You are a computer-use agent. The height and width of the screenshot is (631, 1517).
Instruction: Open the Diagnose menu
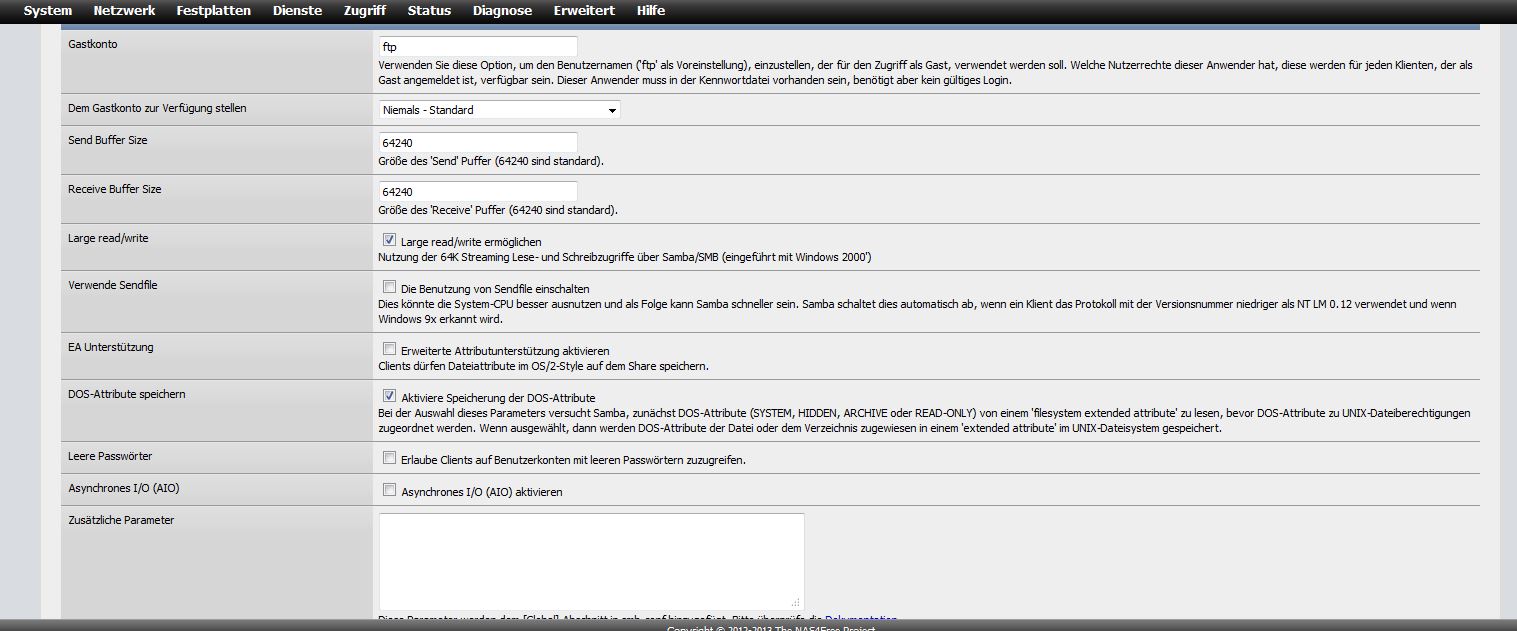coord(502,11)
